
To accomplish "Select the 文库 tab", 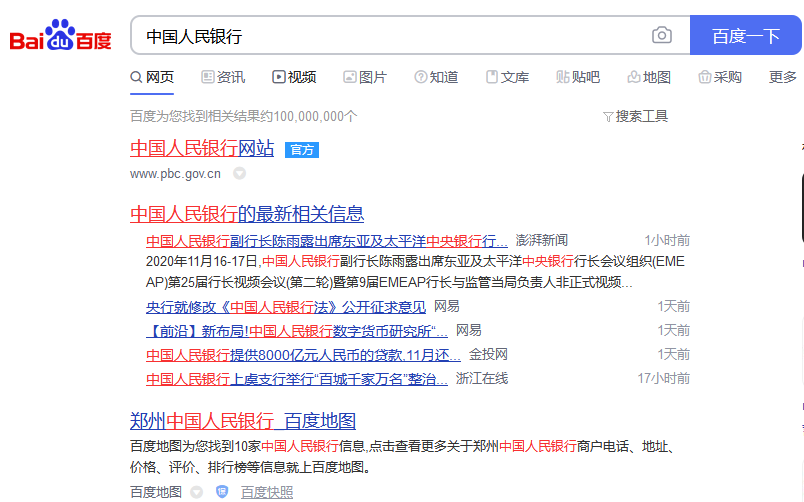I will click(x=507, y=77).
